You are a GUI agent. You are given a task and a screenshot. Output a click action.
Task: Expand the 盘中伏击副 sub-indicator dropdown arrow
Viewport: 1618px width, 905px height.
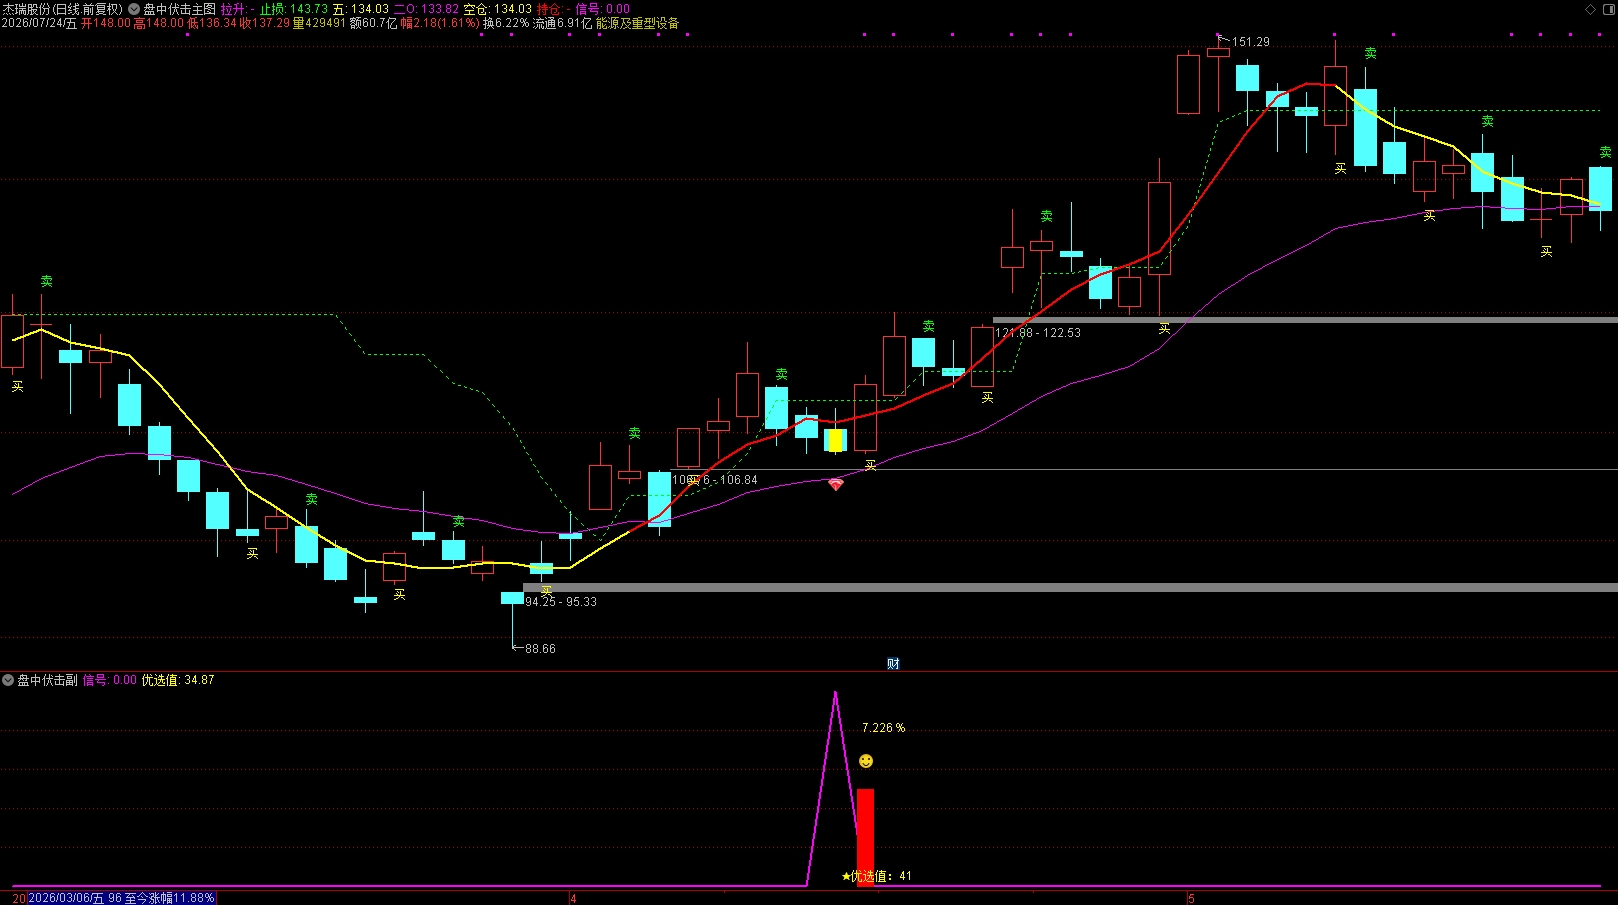tap(8, 680)
